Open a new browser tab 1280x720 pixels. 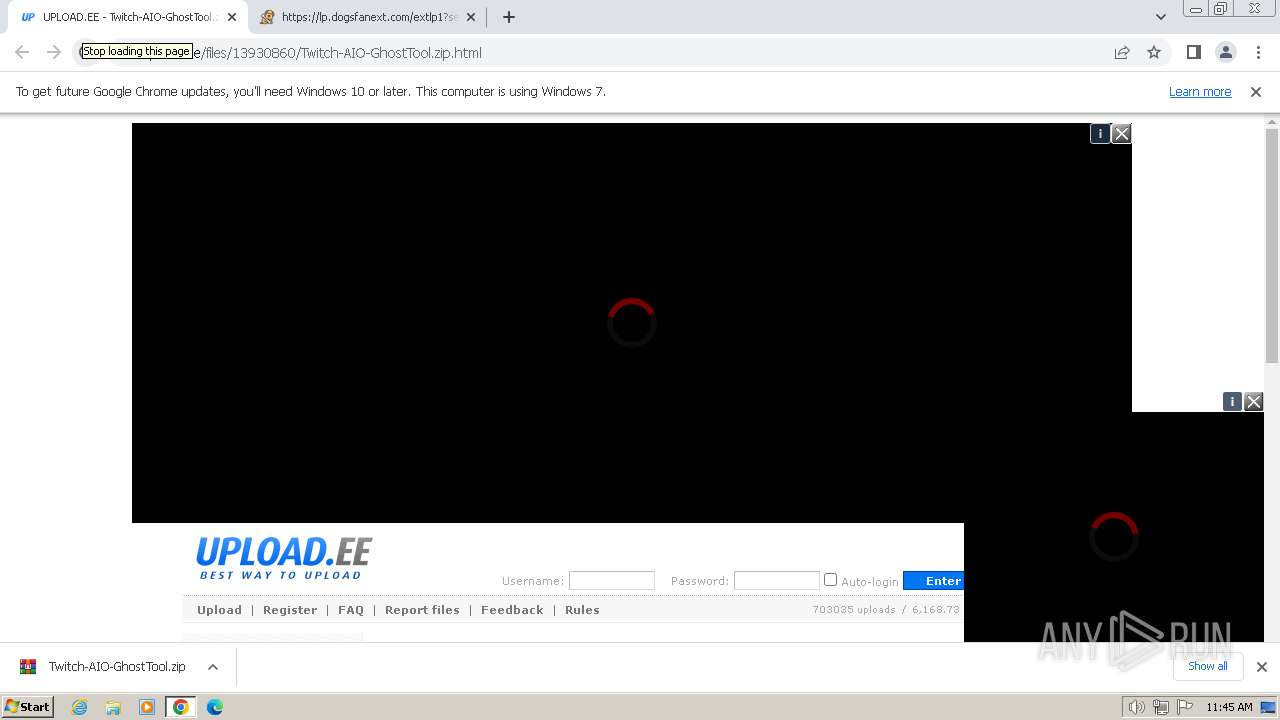[x=509, y=17]
